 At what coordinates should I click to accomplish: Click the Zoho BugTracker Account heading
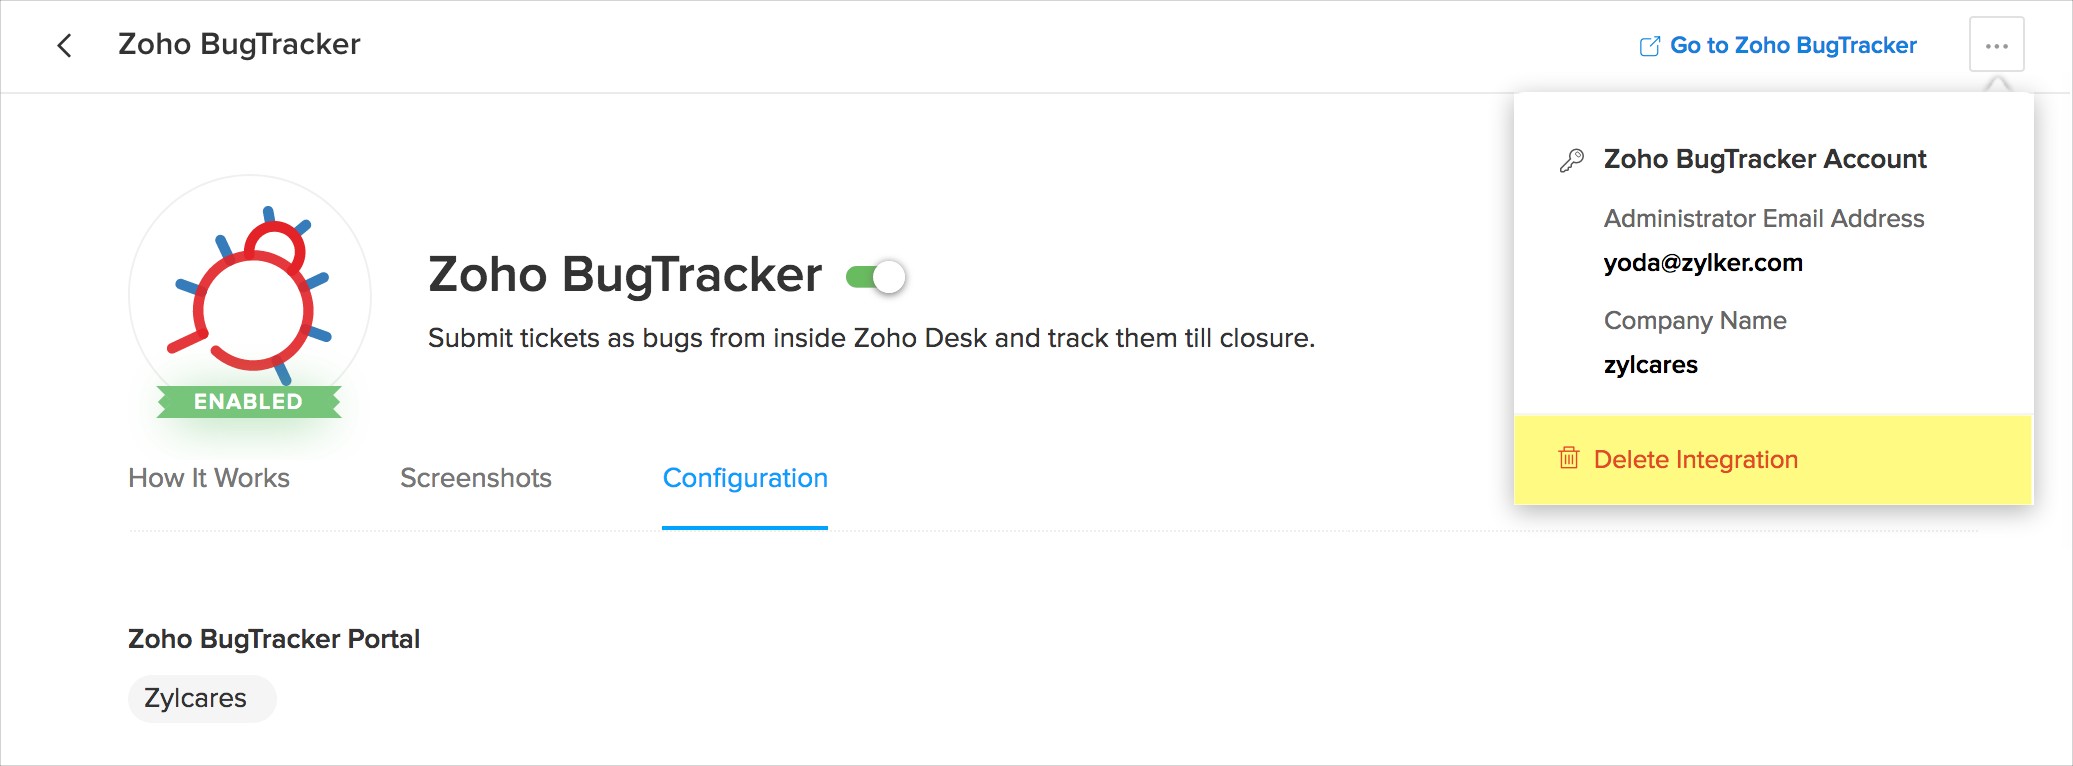1764,159
